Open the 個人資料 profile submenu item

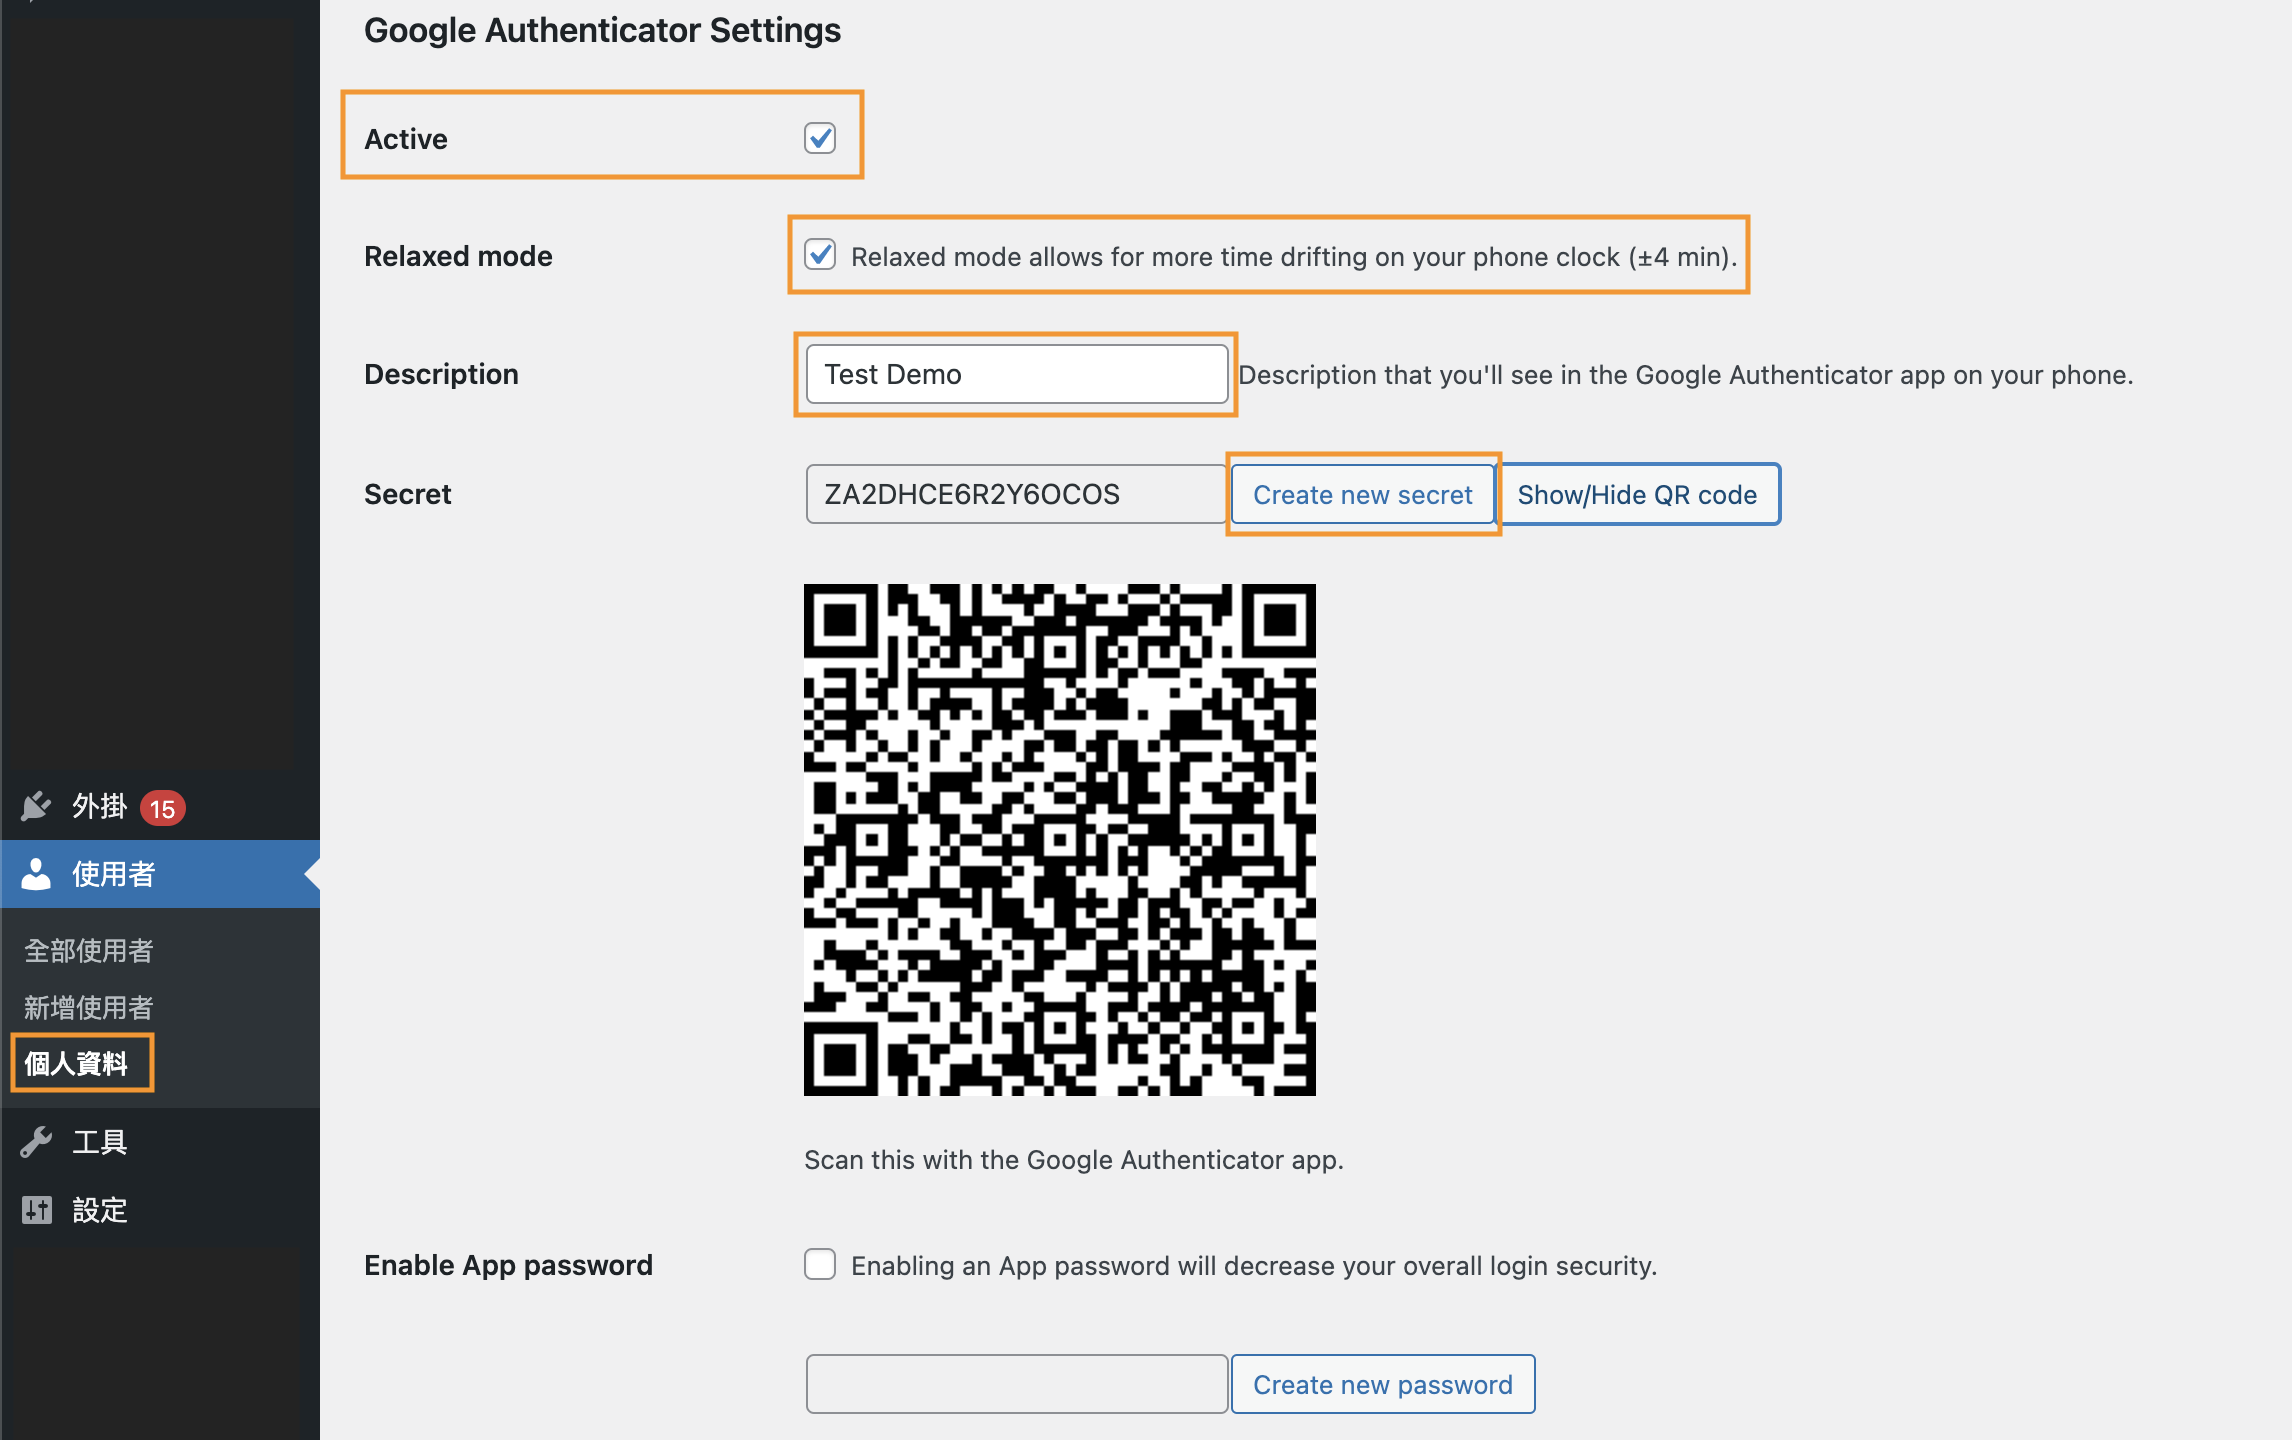[76, 1063]
